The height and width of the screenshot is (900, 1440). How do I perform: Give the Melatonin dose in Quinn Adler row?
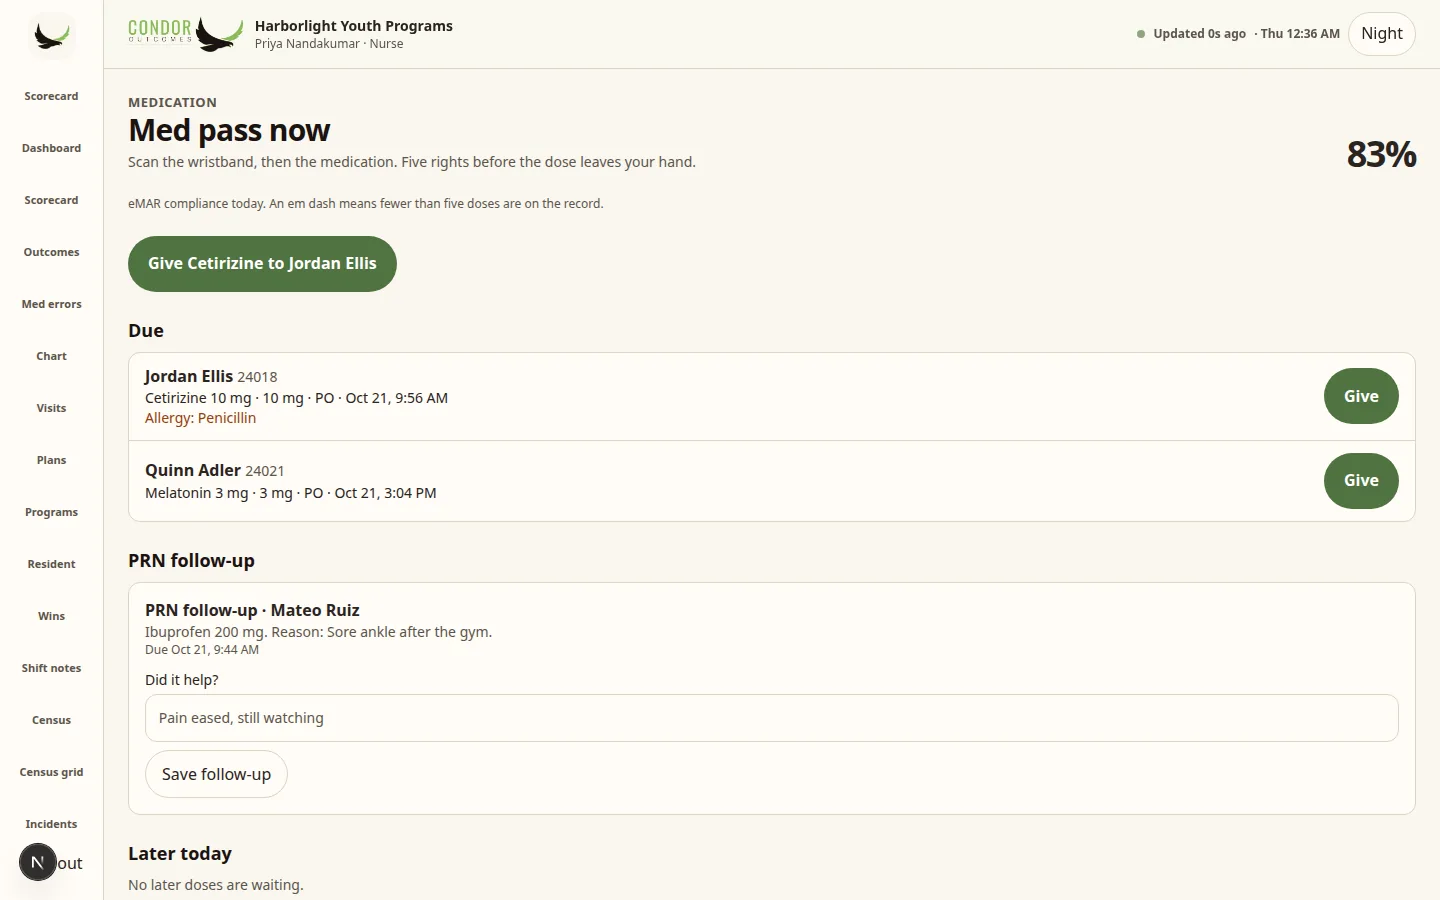click(x=1361, y=480)
